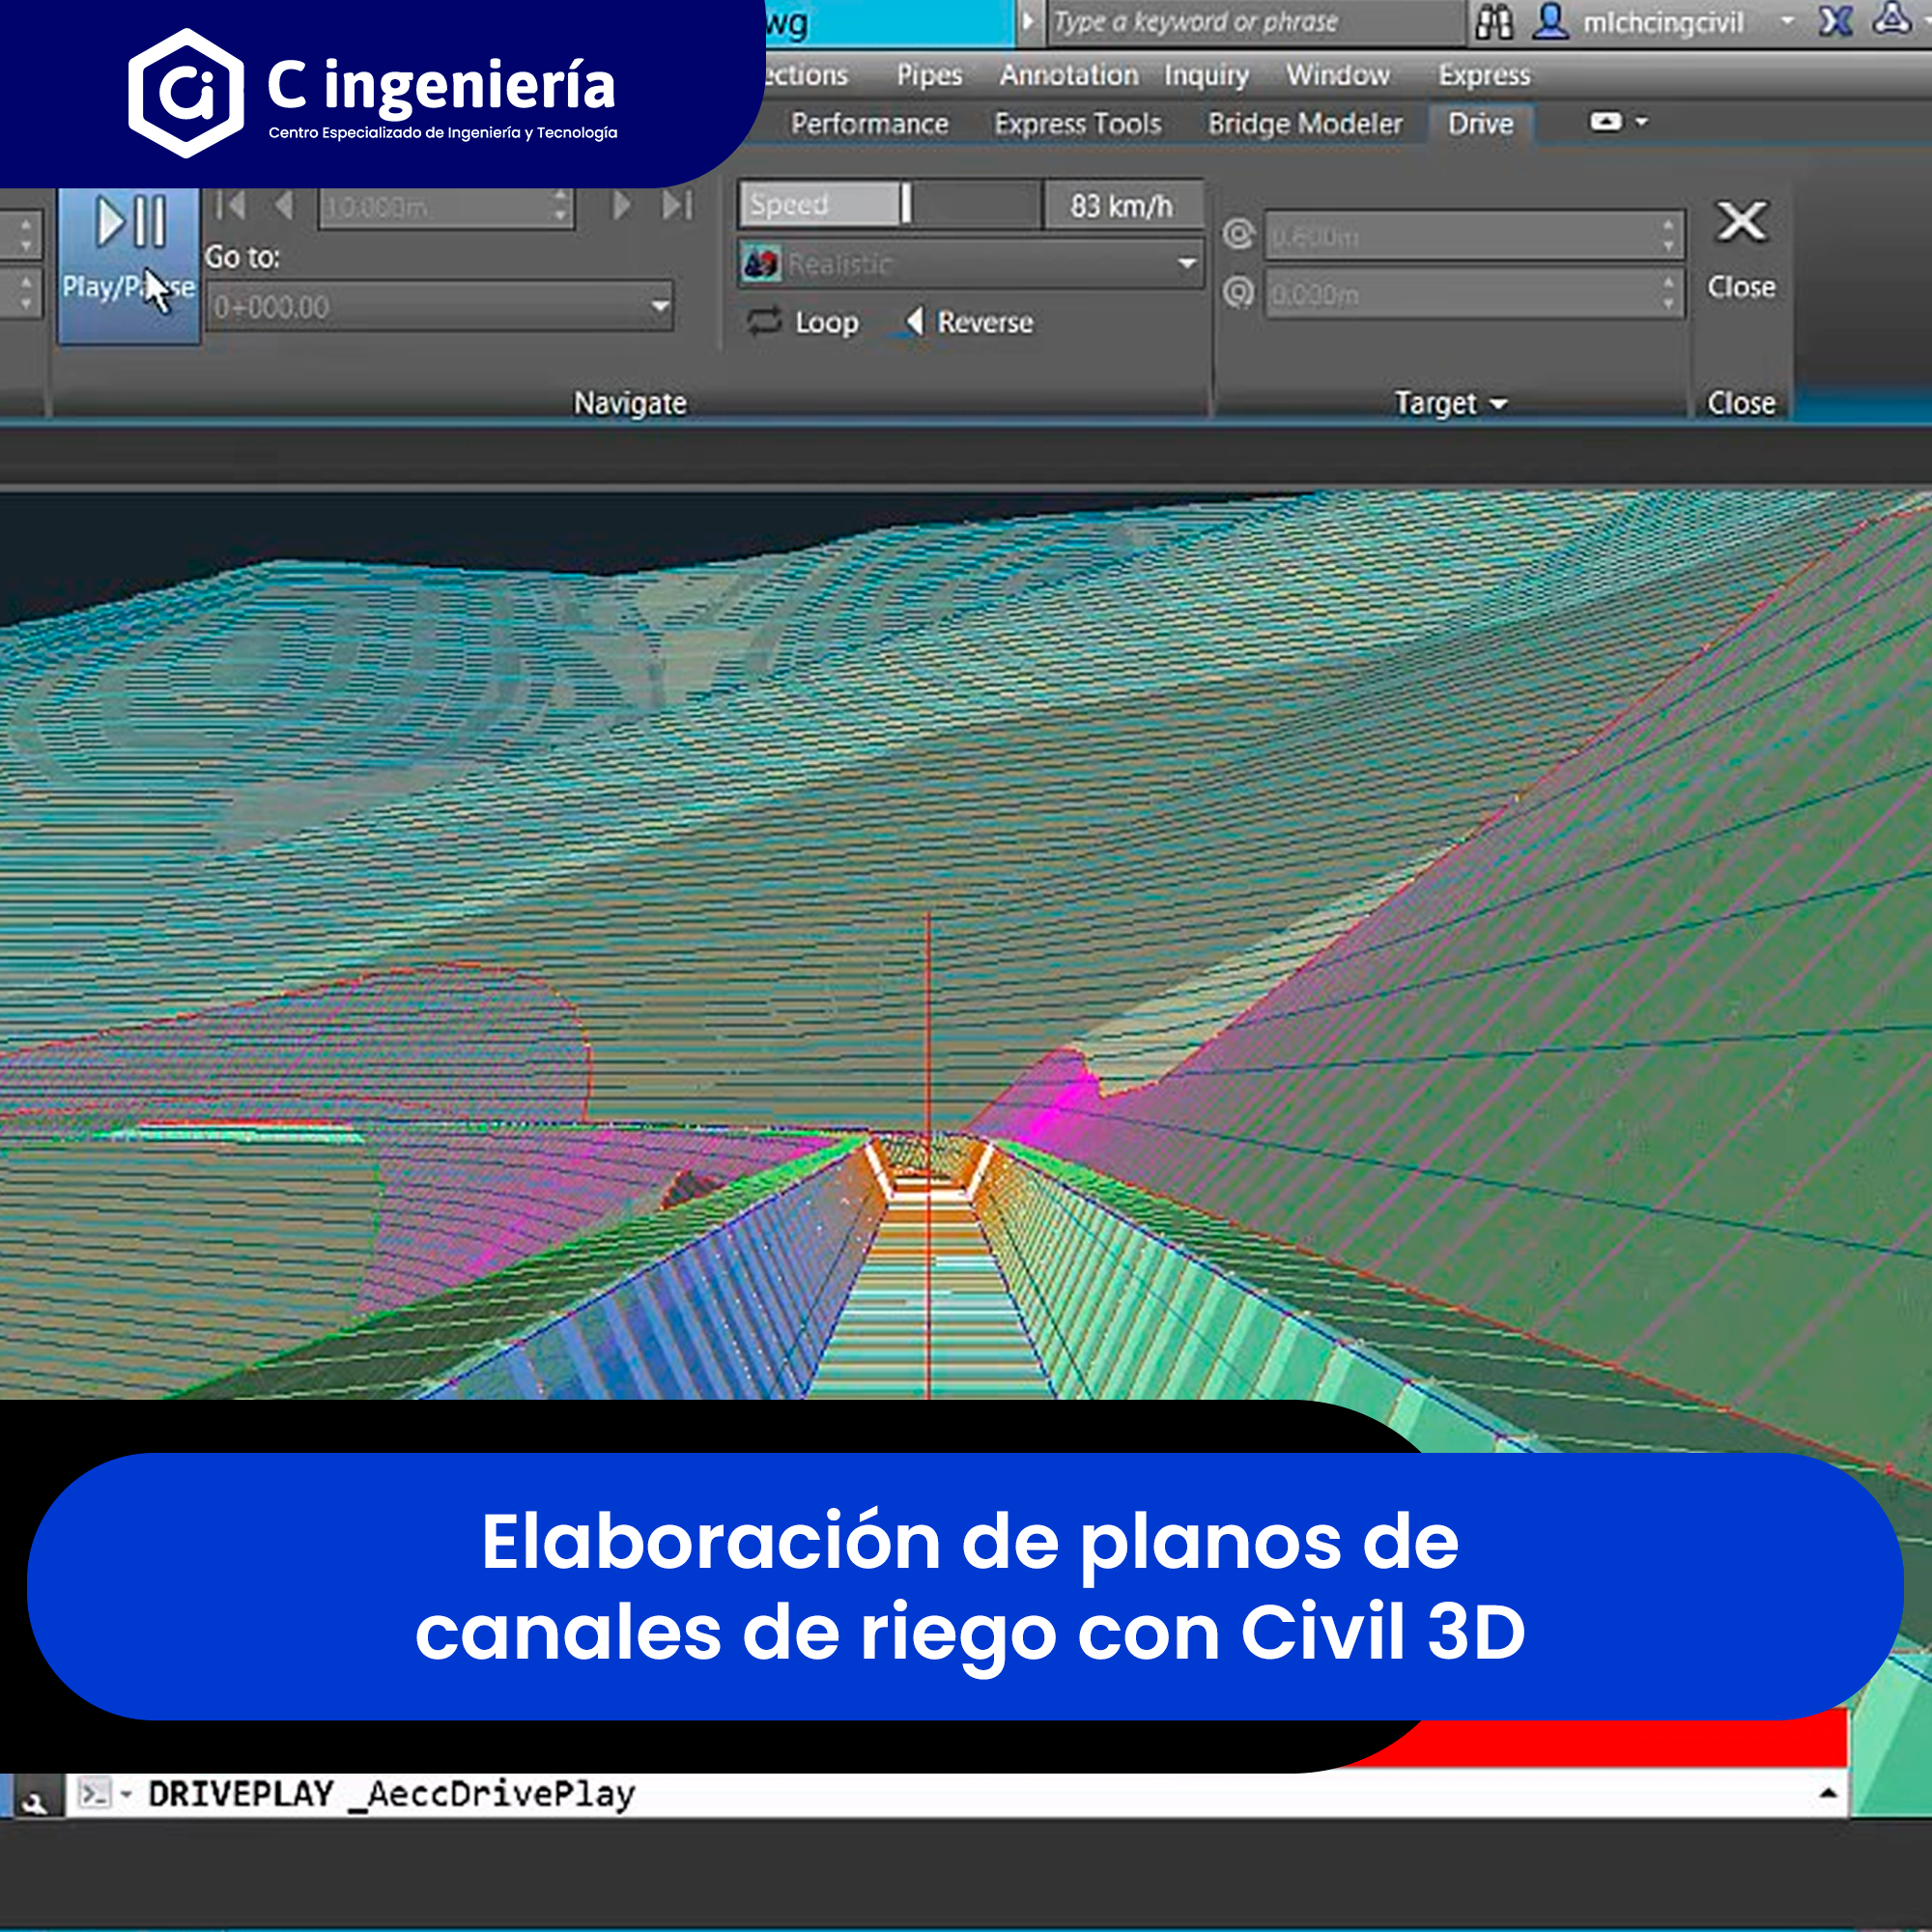Click the keyword search box
Screen dimensions: 1932x1932
1254,22
